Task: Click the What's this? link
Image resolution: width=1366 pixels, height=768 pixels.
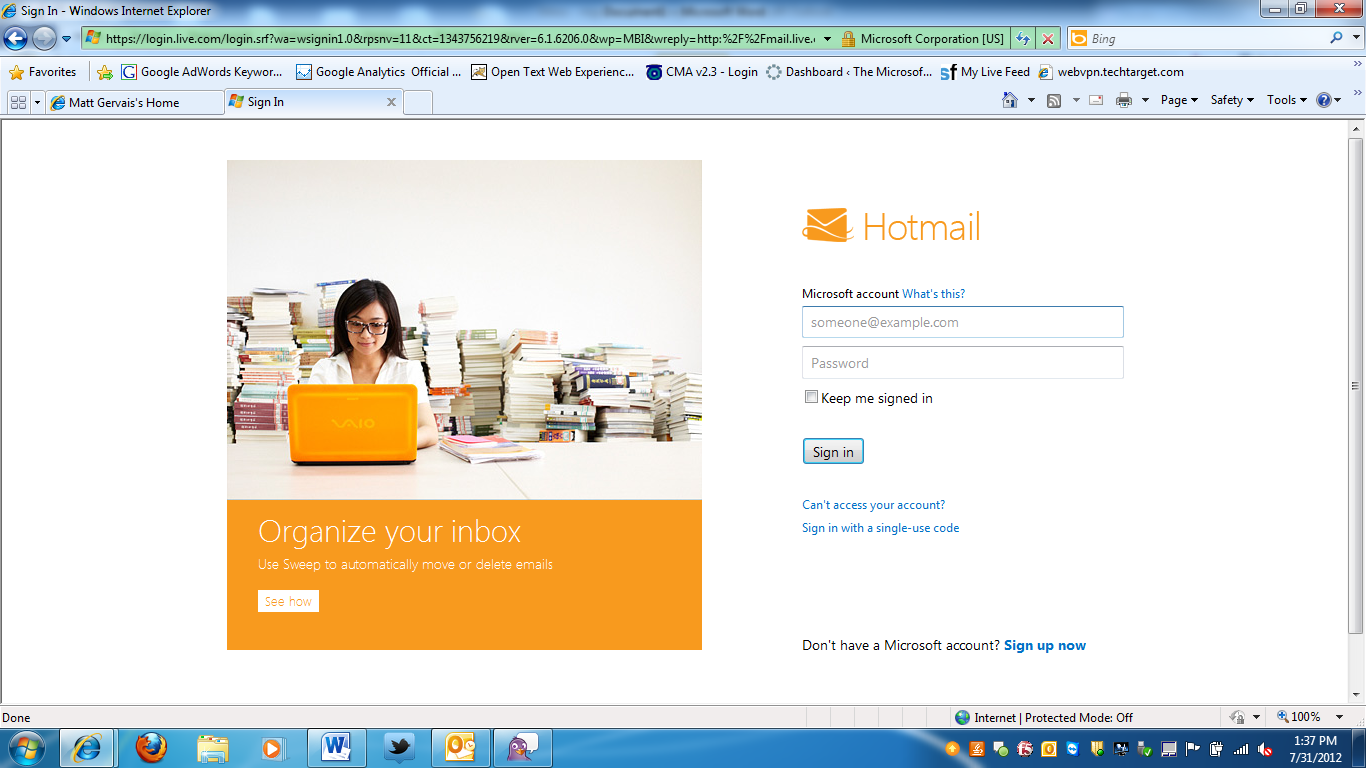Action: pyautogui.click(x=934, y=294)
